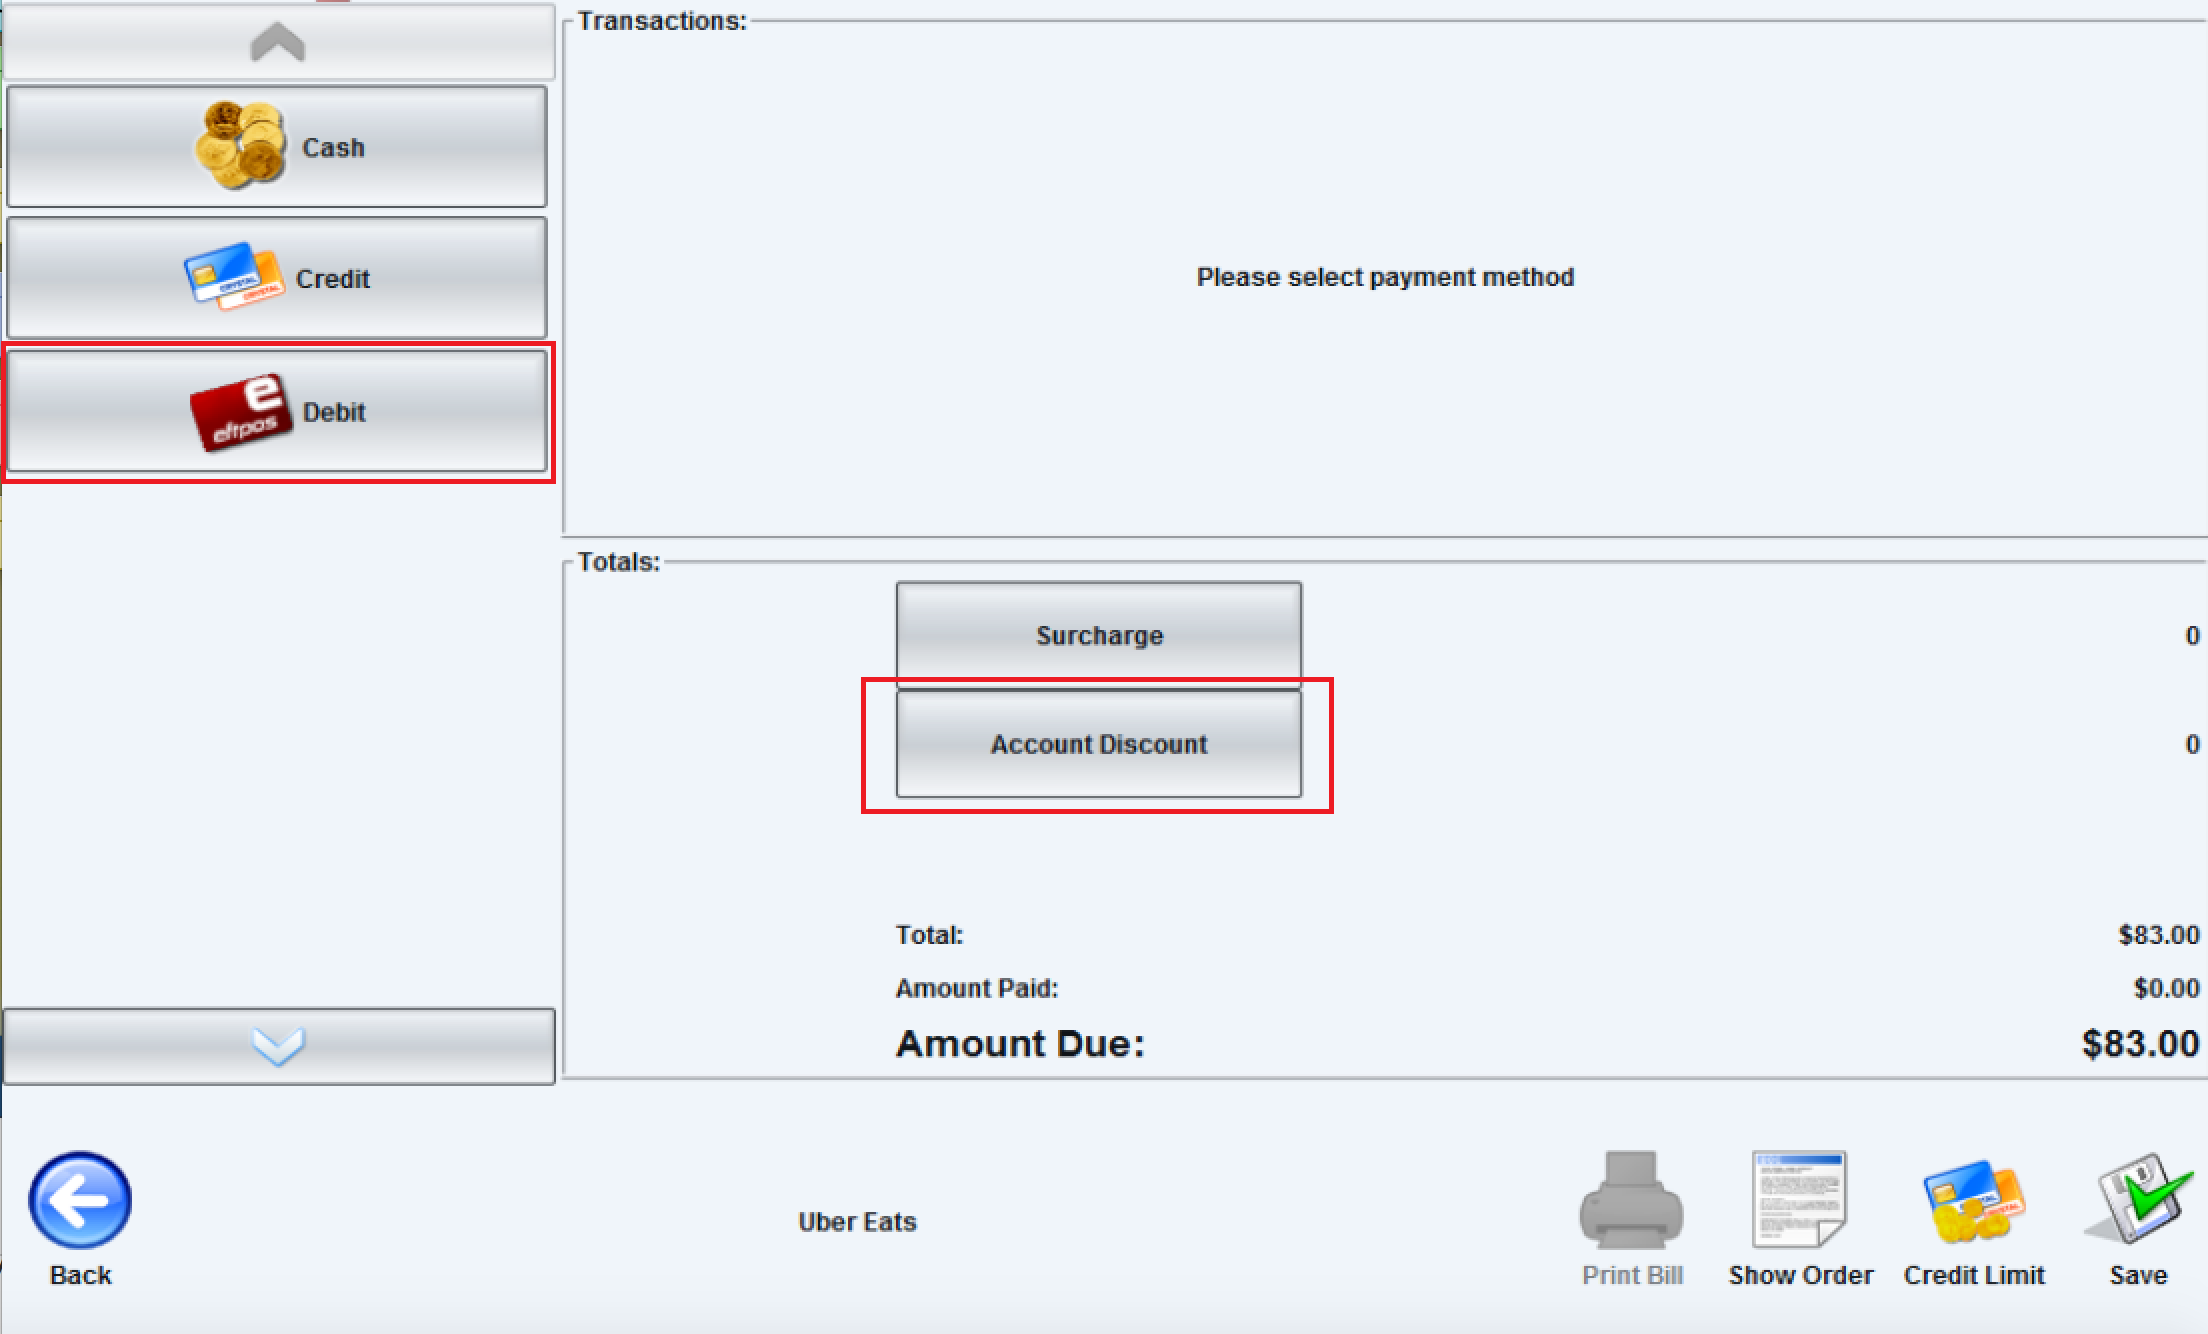Viewport: 2208px width, 1334px height.
Task: Click the Total value $83.00
Action: coord(2158,935)
